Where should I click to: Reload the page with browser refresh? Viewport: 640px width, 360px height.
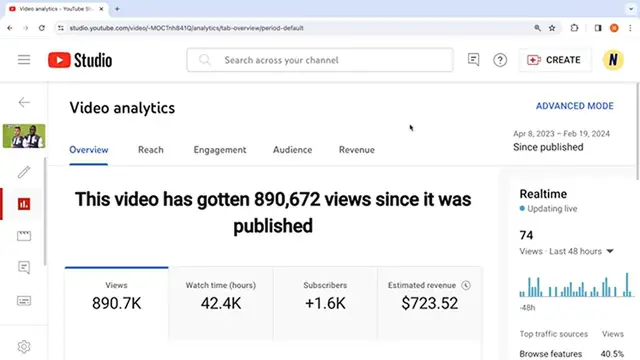tap(42, 28)
